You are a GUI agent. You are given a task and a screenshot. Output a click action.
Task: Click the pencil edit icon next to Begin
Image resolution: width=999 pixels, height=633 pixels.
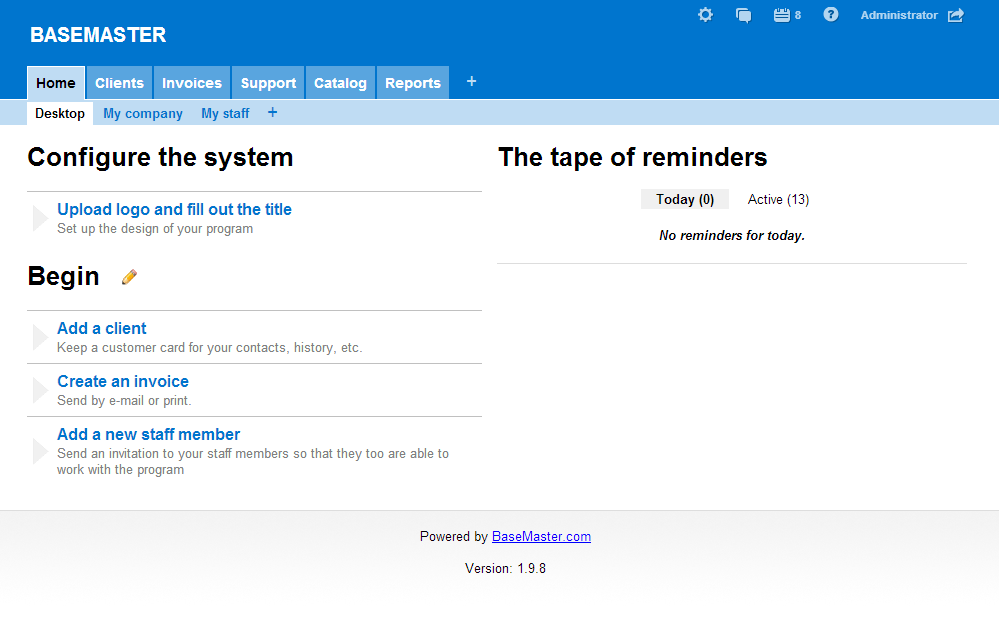pos(129,277)
